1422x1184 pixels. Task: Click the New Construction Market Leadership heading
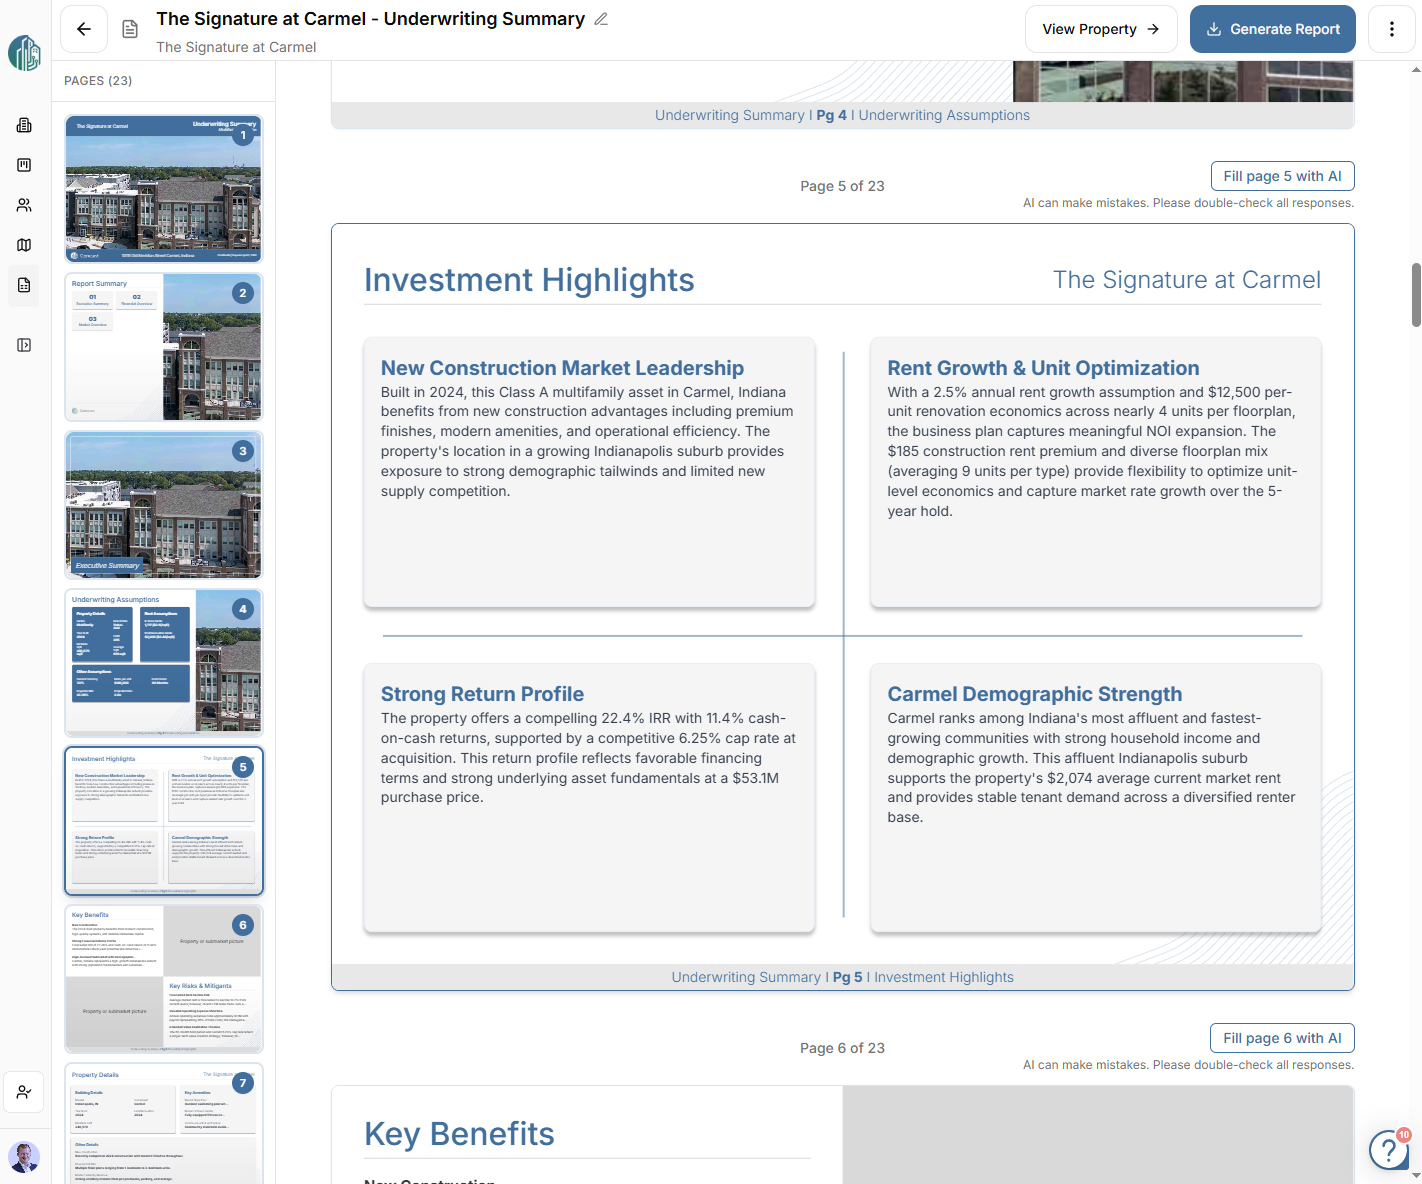(562, 368)
